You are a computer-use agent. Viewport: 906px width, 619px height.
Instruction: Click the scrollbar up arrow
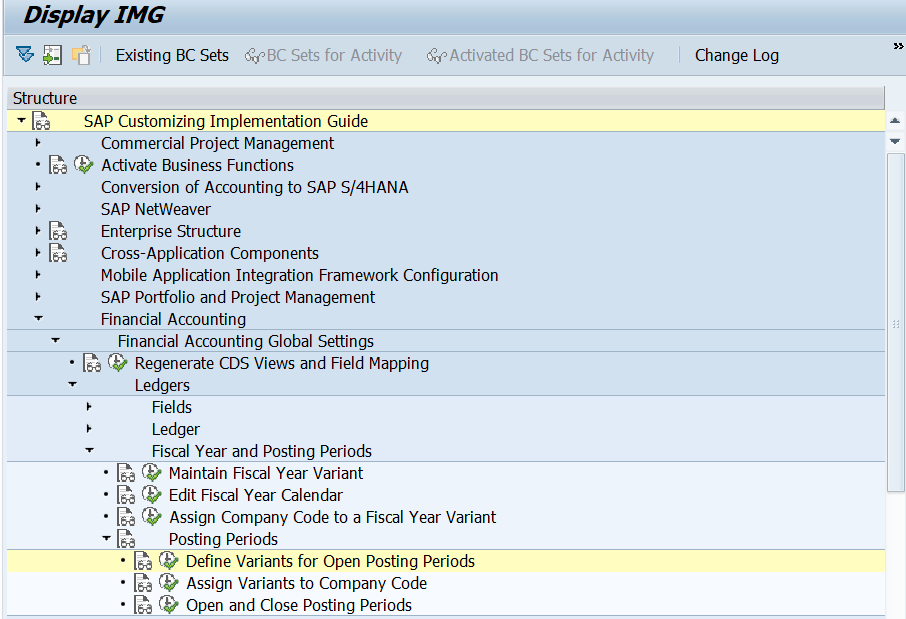tap(895, 121)
